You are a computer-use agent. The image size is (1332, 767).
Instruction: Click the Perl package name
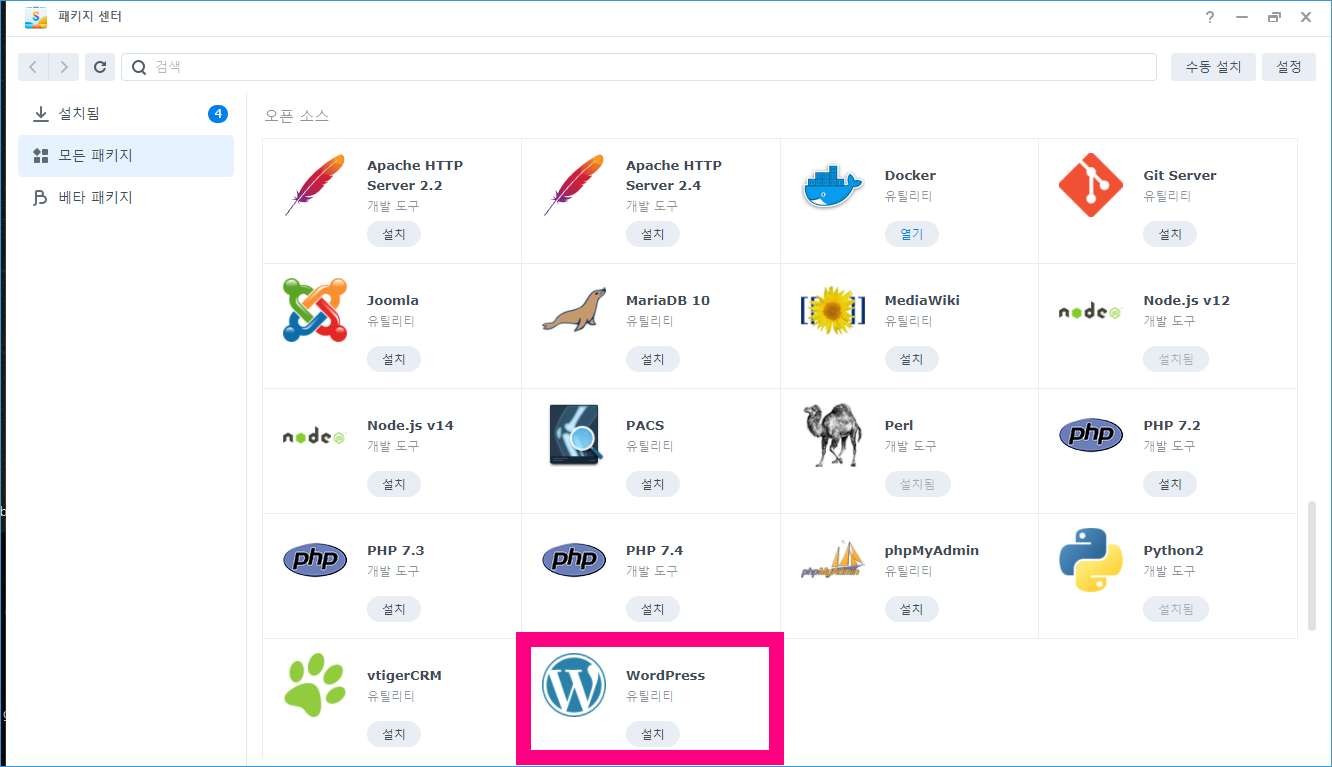(x=899, y=425)
